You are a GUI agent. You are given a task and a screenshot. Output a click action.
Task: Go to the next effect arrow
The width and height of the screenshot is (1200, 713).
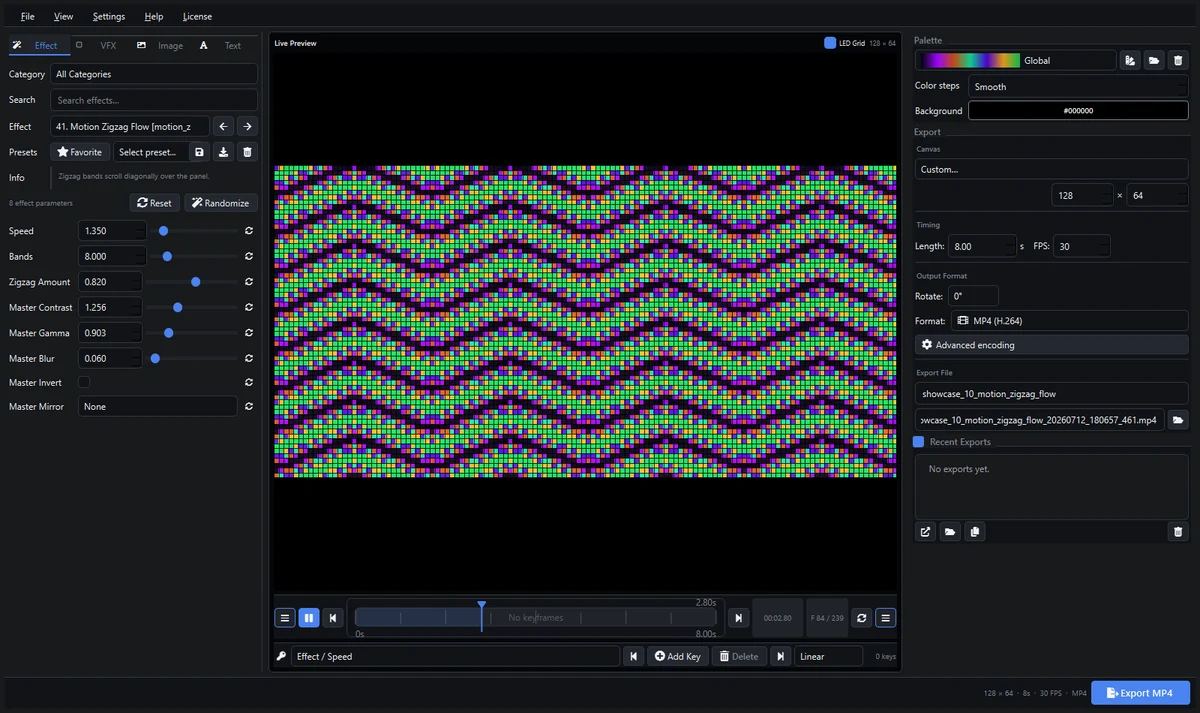(247, 126)
